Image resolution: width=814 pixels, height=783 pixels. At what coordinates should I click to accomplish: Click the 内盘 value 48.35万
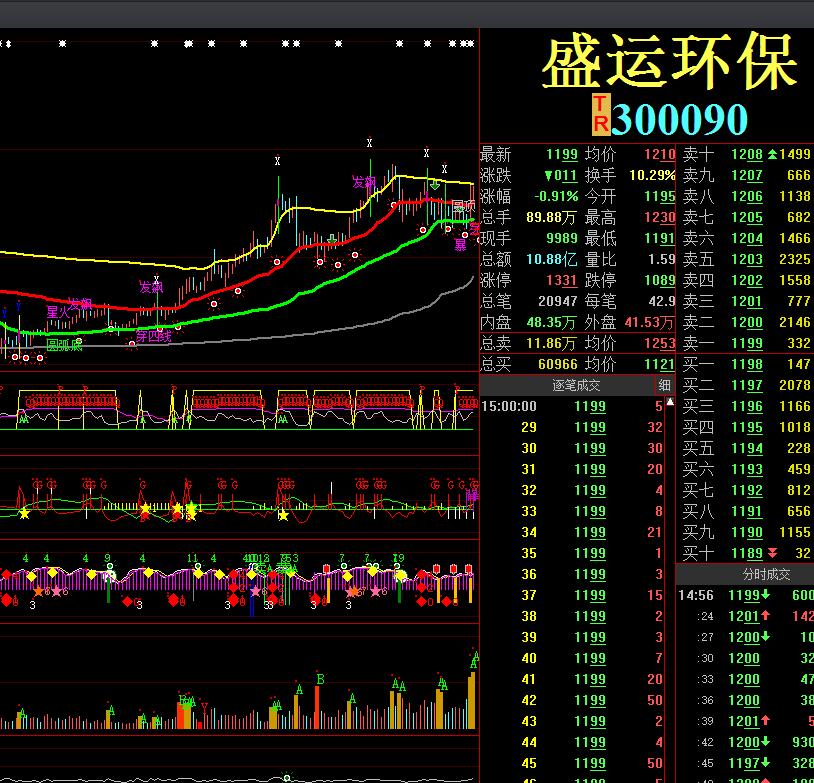coord(551,322)
